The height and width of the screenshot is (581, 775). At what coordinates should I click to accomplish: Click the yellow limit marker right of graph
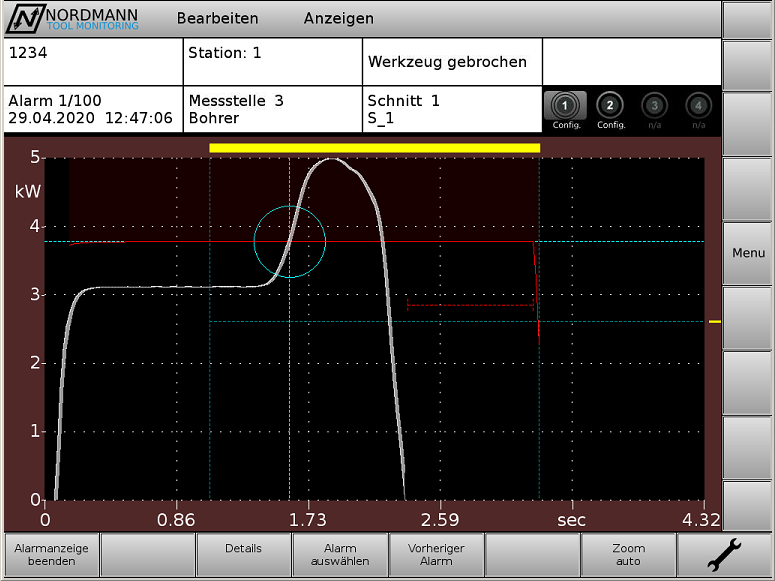[714, 322]
